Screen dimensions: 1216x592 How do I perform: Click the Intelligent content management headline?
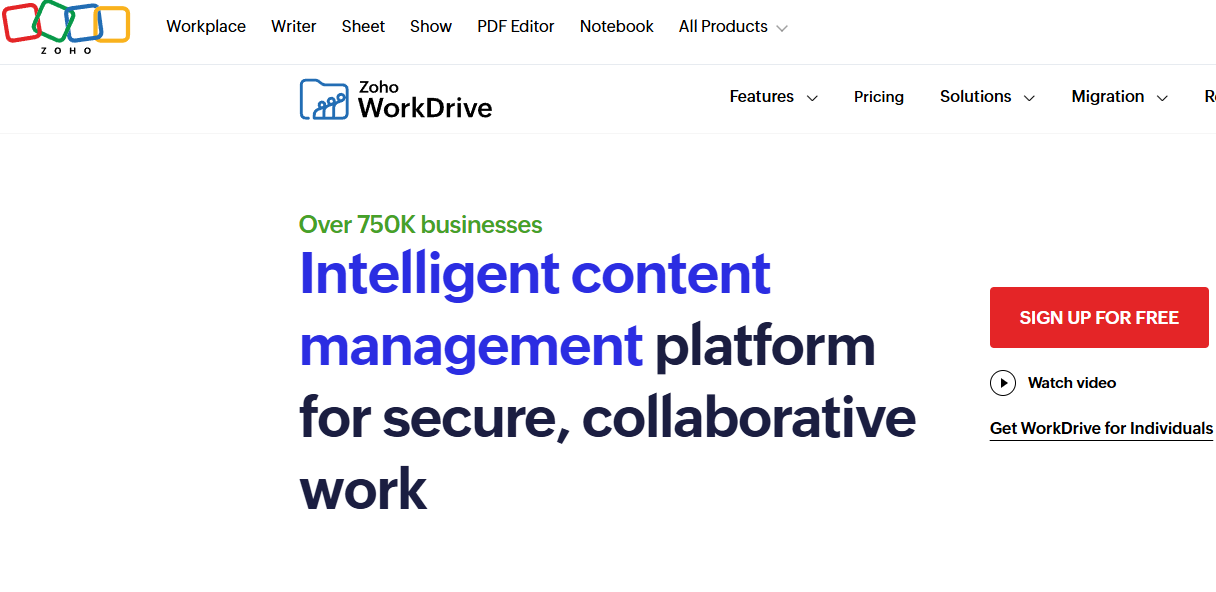535,309
